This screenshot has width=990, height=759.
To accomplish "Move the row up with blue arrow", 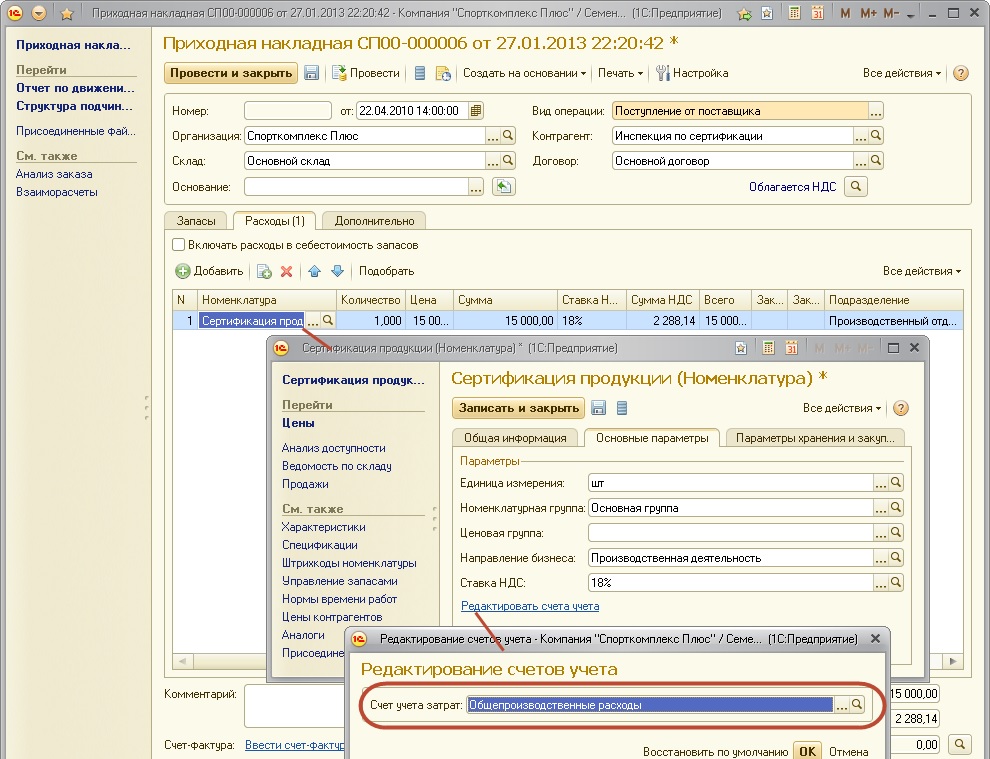I will click(x=315, y=271).
